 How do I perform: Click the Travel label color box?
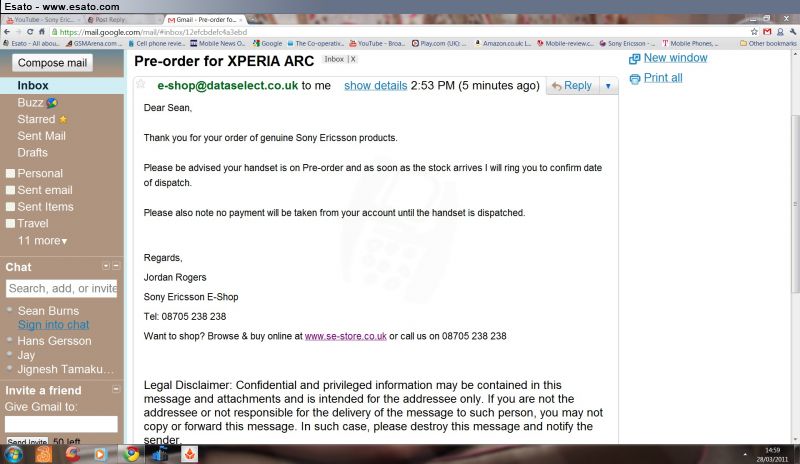(x=10, y=224)
